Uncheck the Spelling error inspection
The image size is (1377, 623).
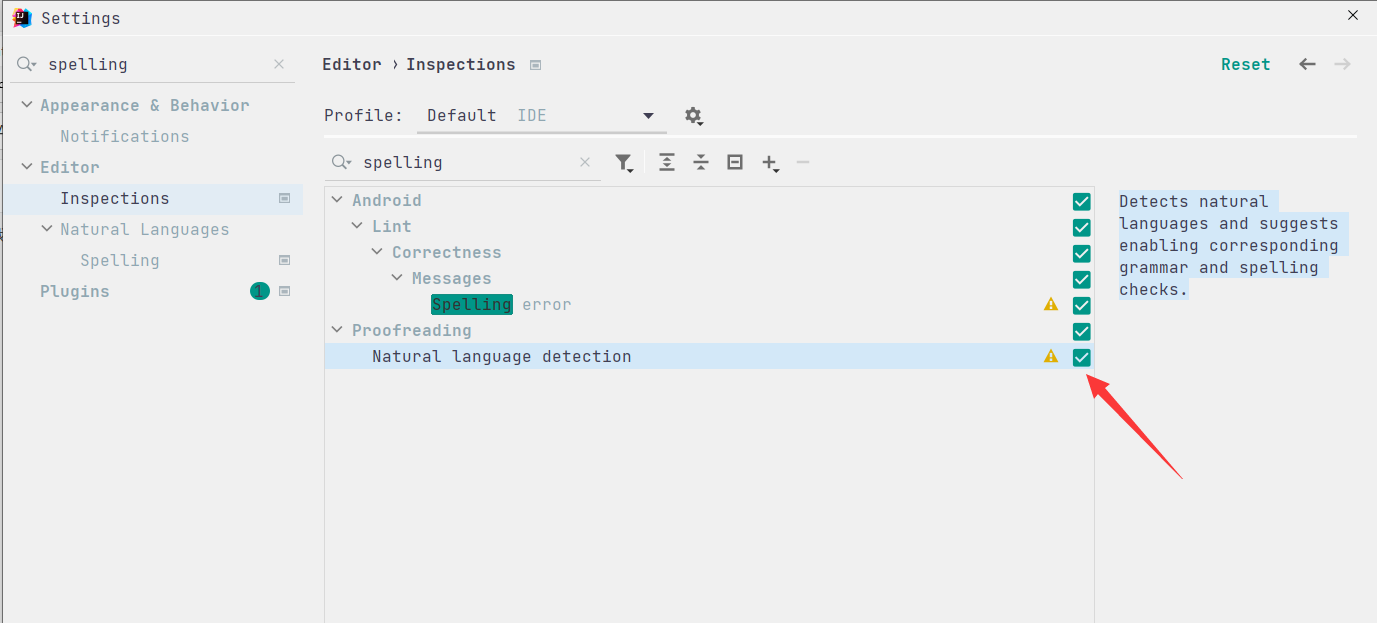(x=1081, y=305)
